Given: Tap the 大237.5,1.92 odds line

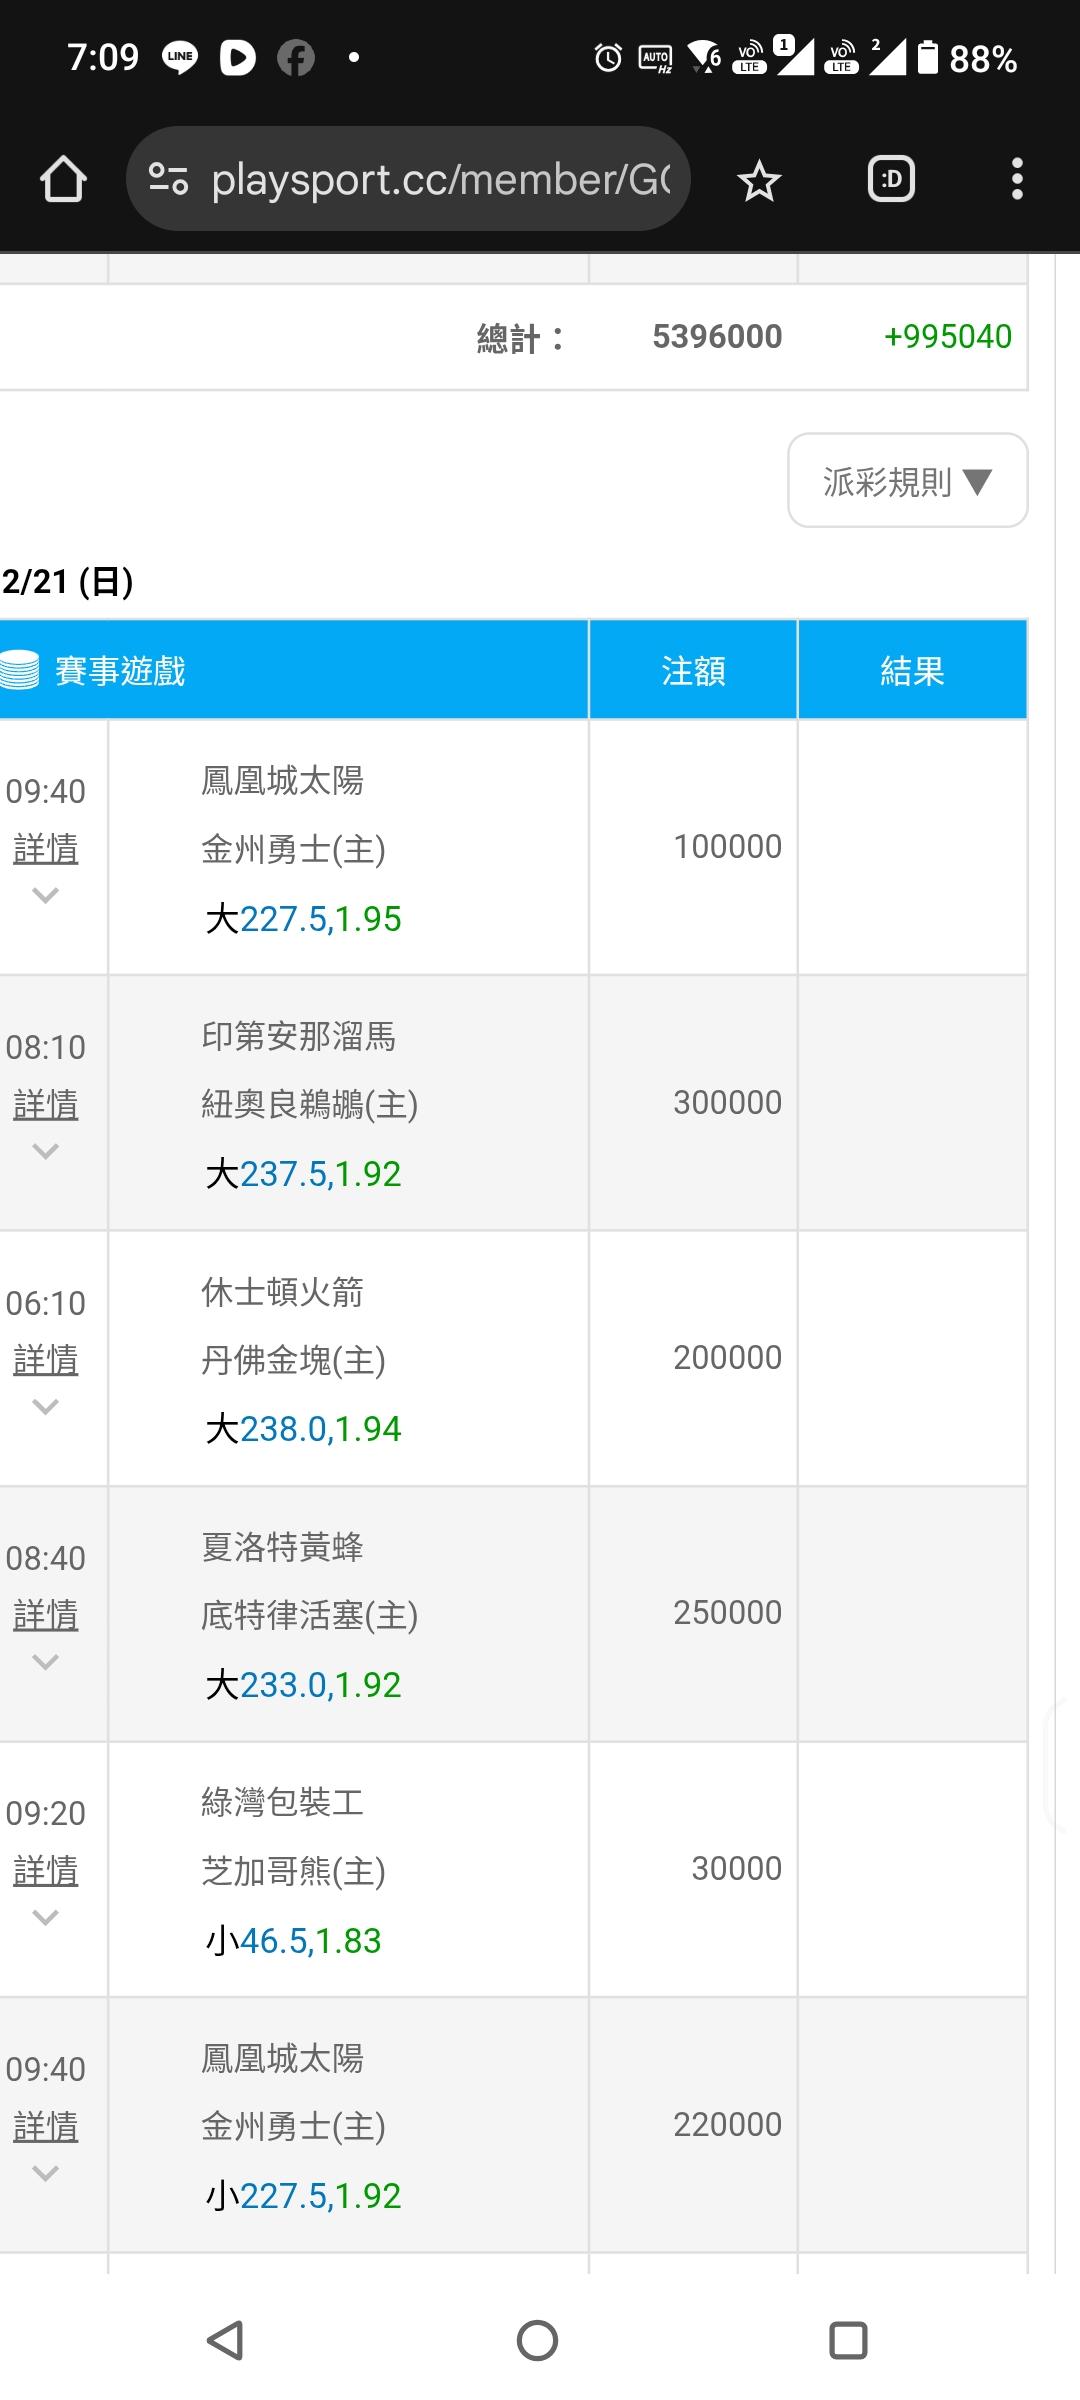Looking at the screenshot, I should 303,1174.
